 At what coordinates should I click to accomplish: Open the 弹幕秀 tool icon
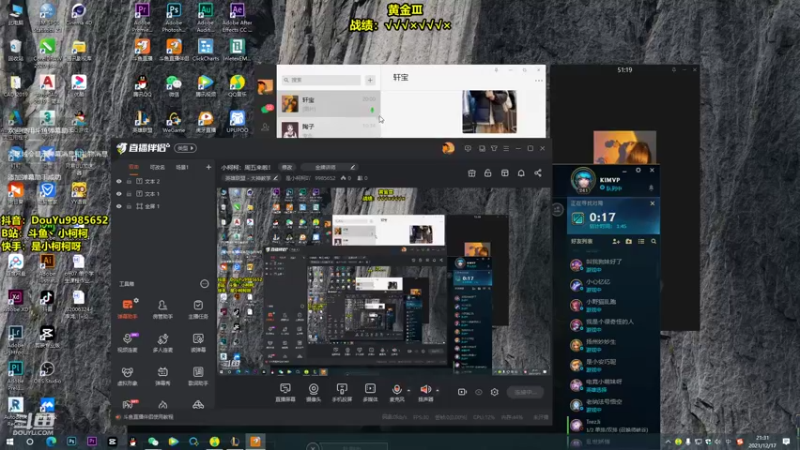pyautogui.click(x=162, y=375)
